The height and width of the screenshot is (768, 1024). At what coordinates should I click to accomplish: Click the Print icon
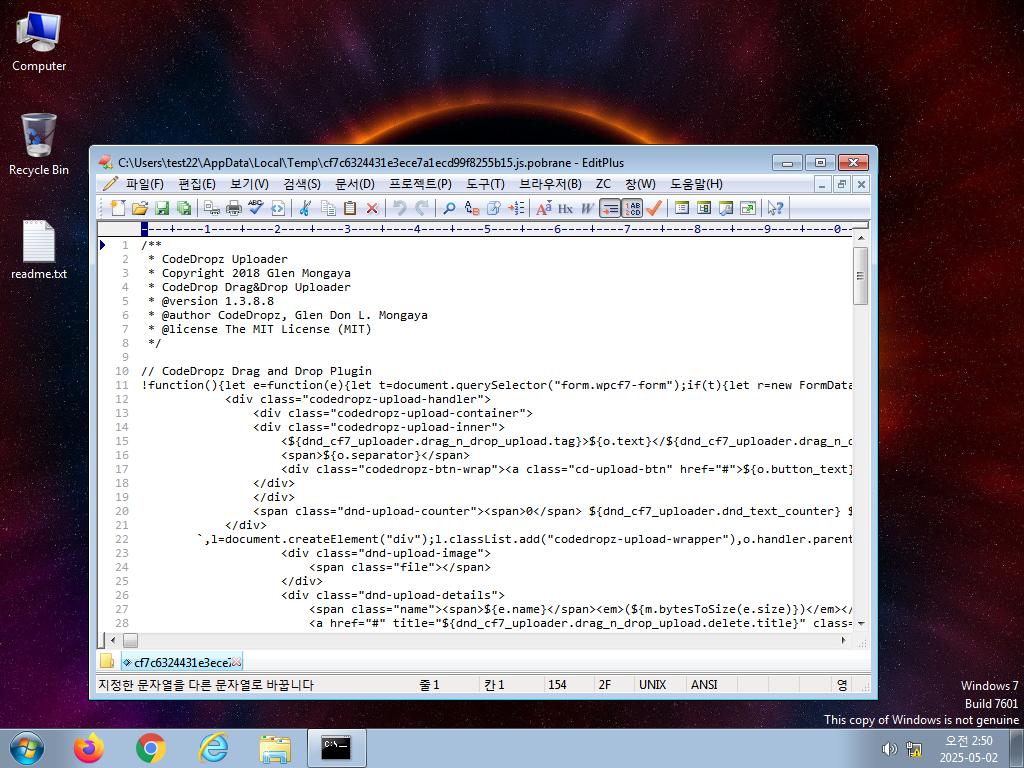[234, 208]
